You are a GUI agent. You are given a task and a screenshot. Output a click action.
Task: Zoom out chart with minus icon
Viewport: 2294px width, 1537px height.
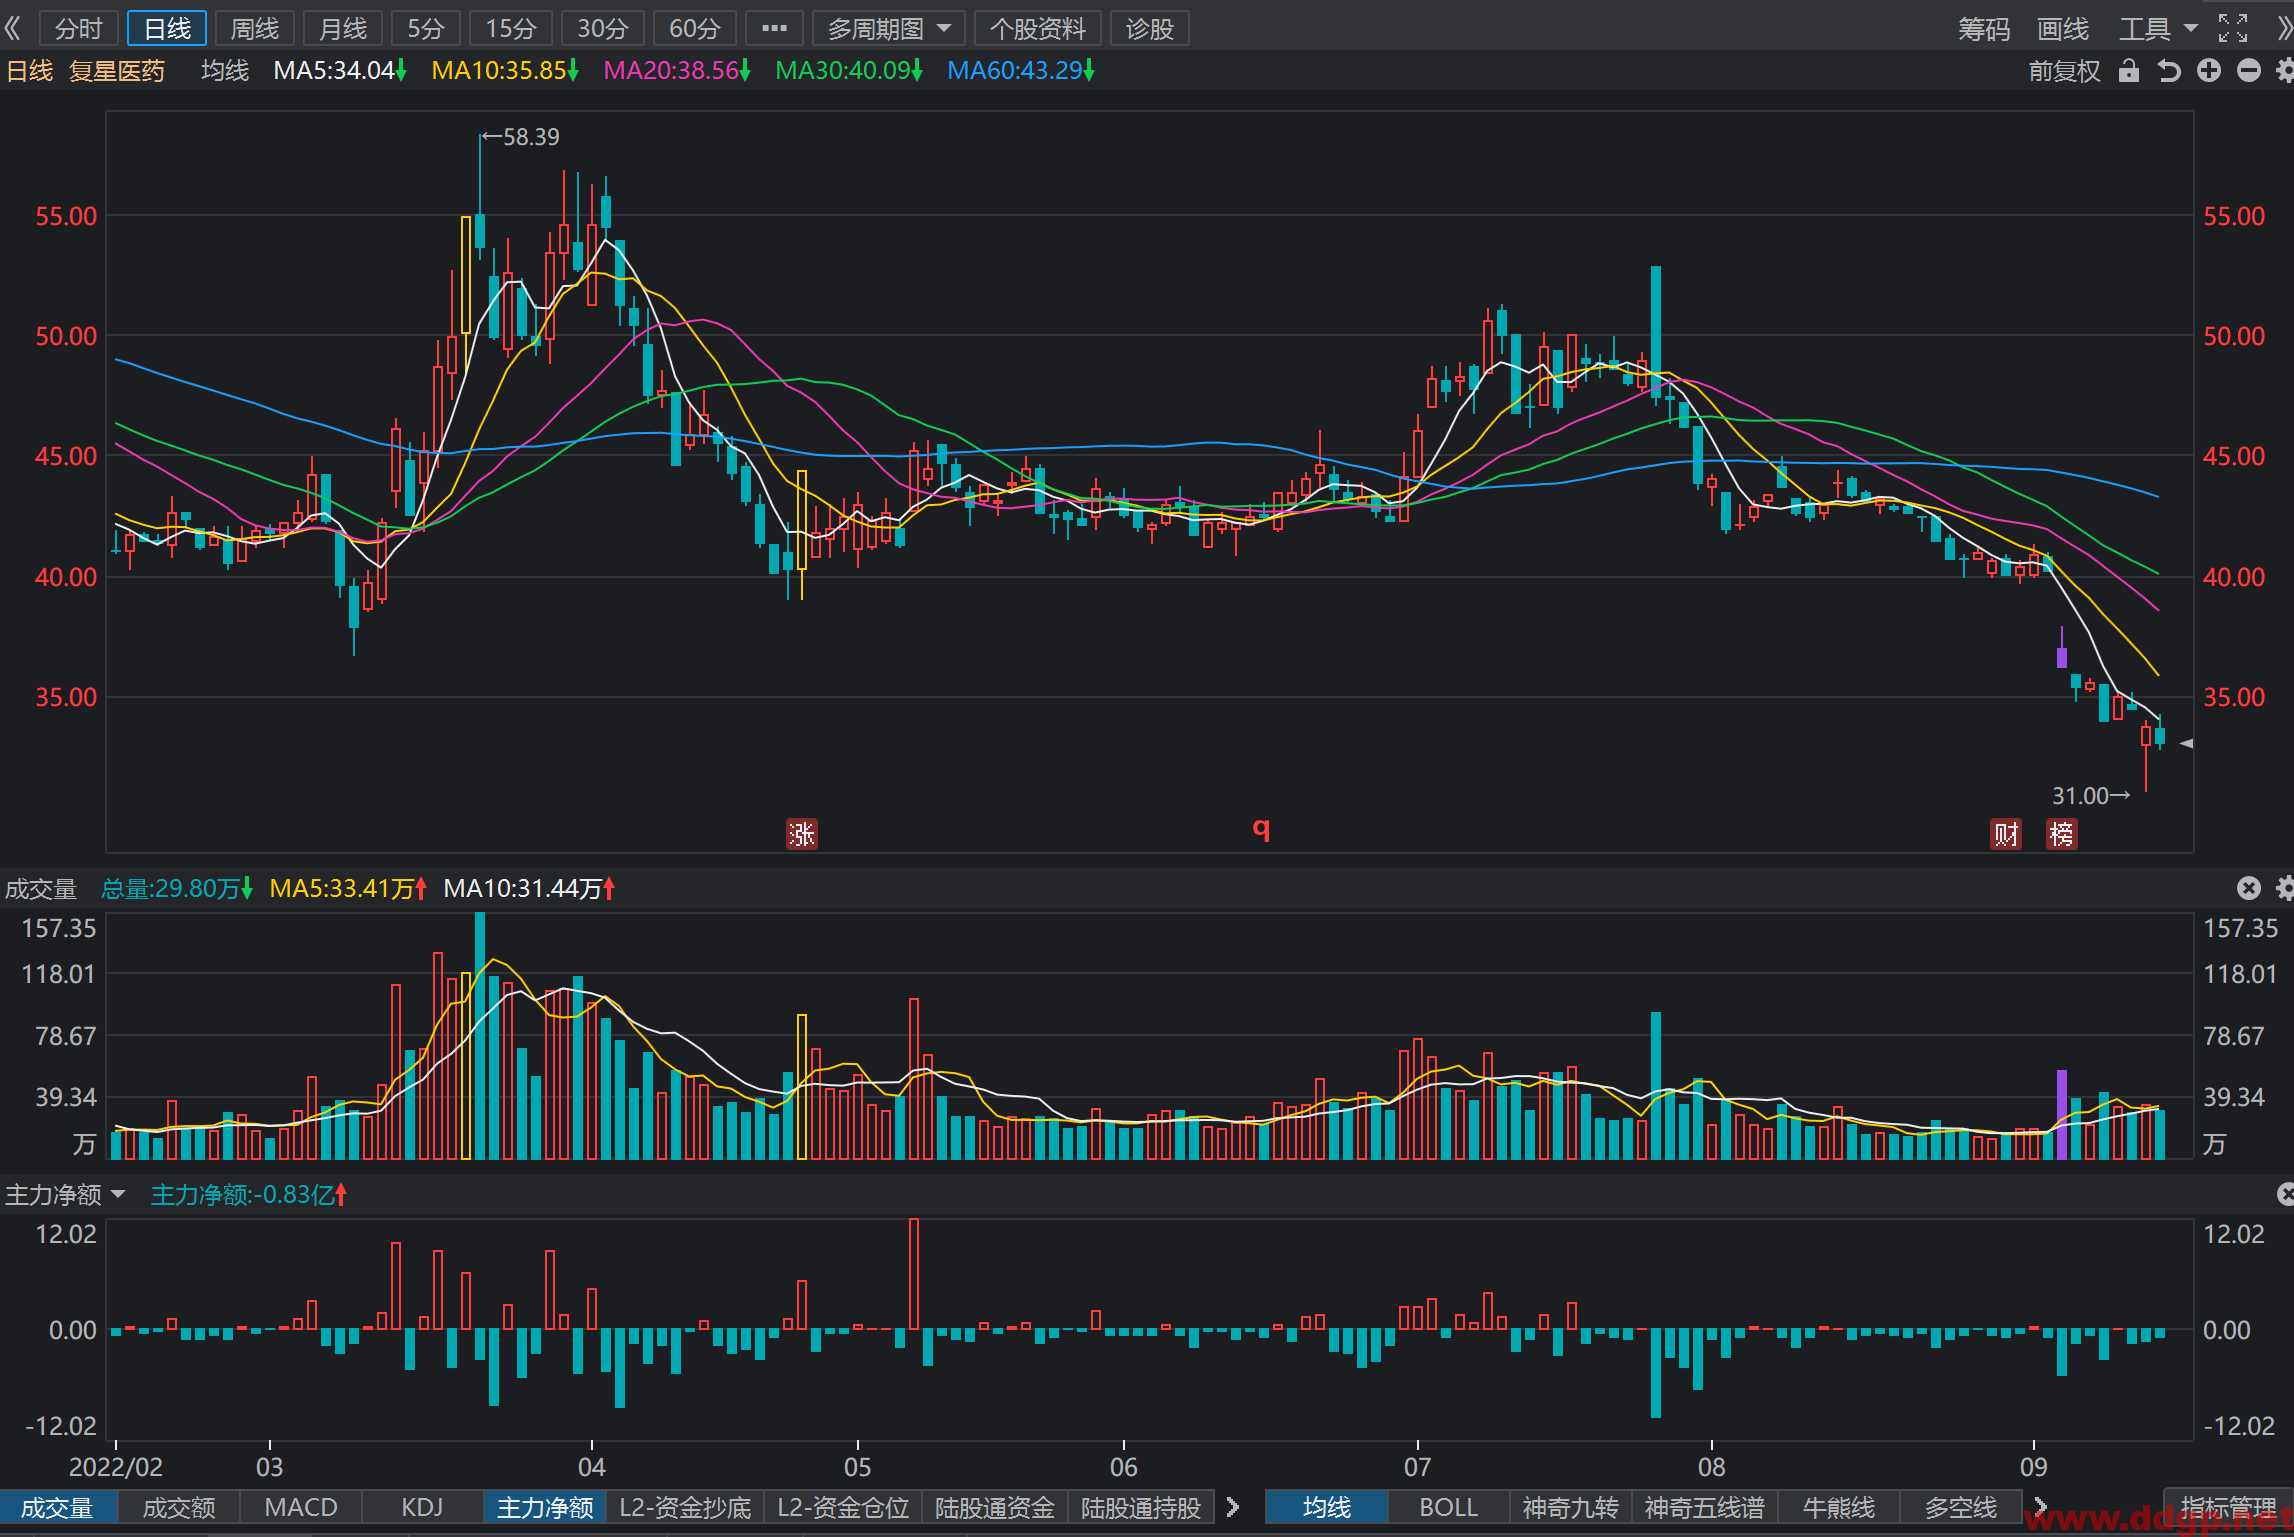pos(2249,71)
